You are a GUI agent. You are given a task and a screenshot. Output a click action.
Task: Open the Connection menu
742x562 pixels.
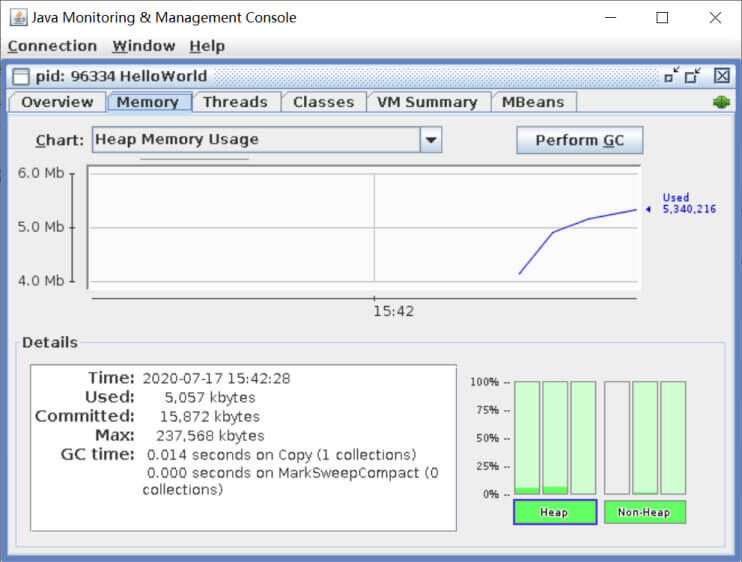[53, 46]
